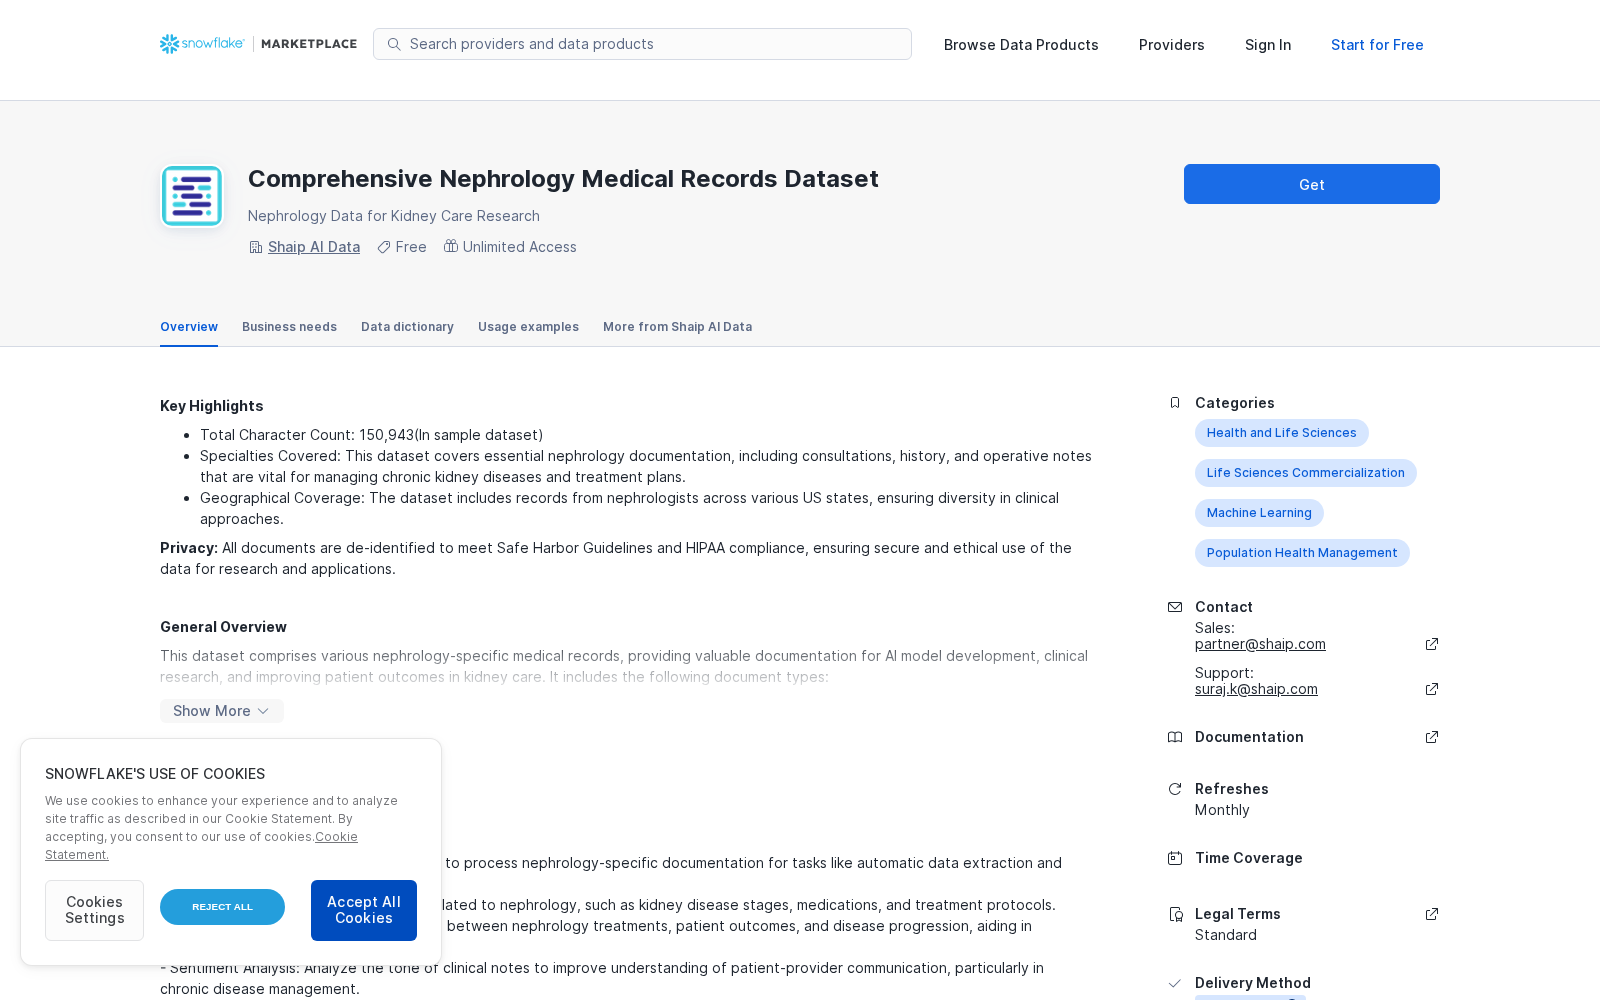Switch to the Overview tab
The width and height of the screenshot is (1600, 1000).
189,327
